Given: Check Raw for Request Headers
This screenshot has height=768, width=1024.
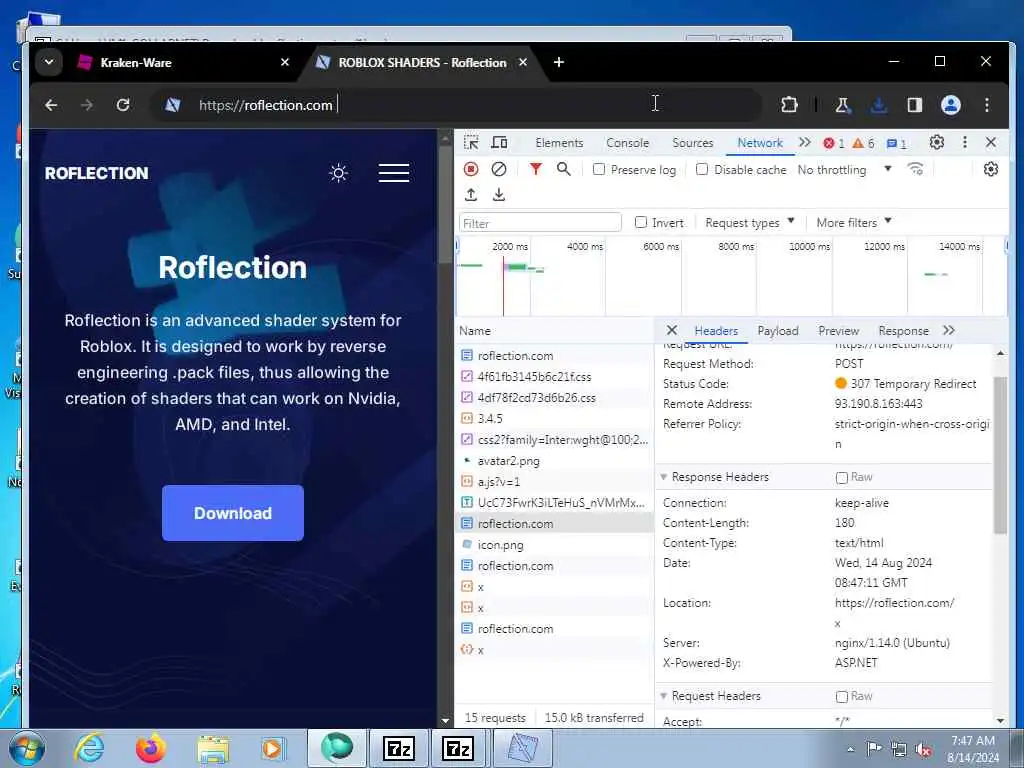Looking at the screenshot, I should pyautogui.click(x=842, y=697).
